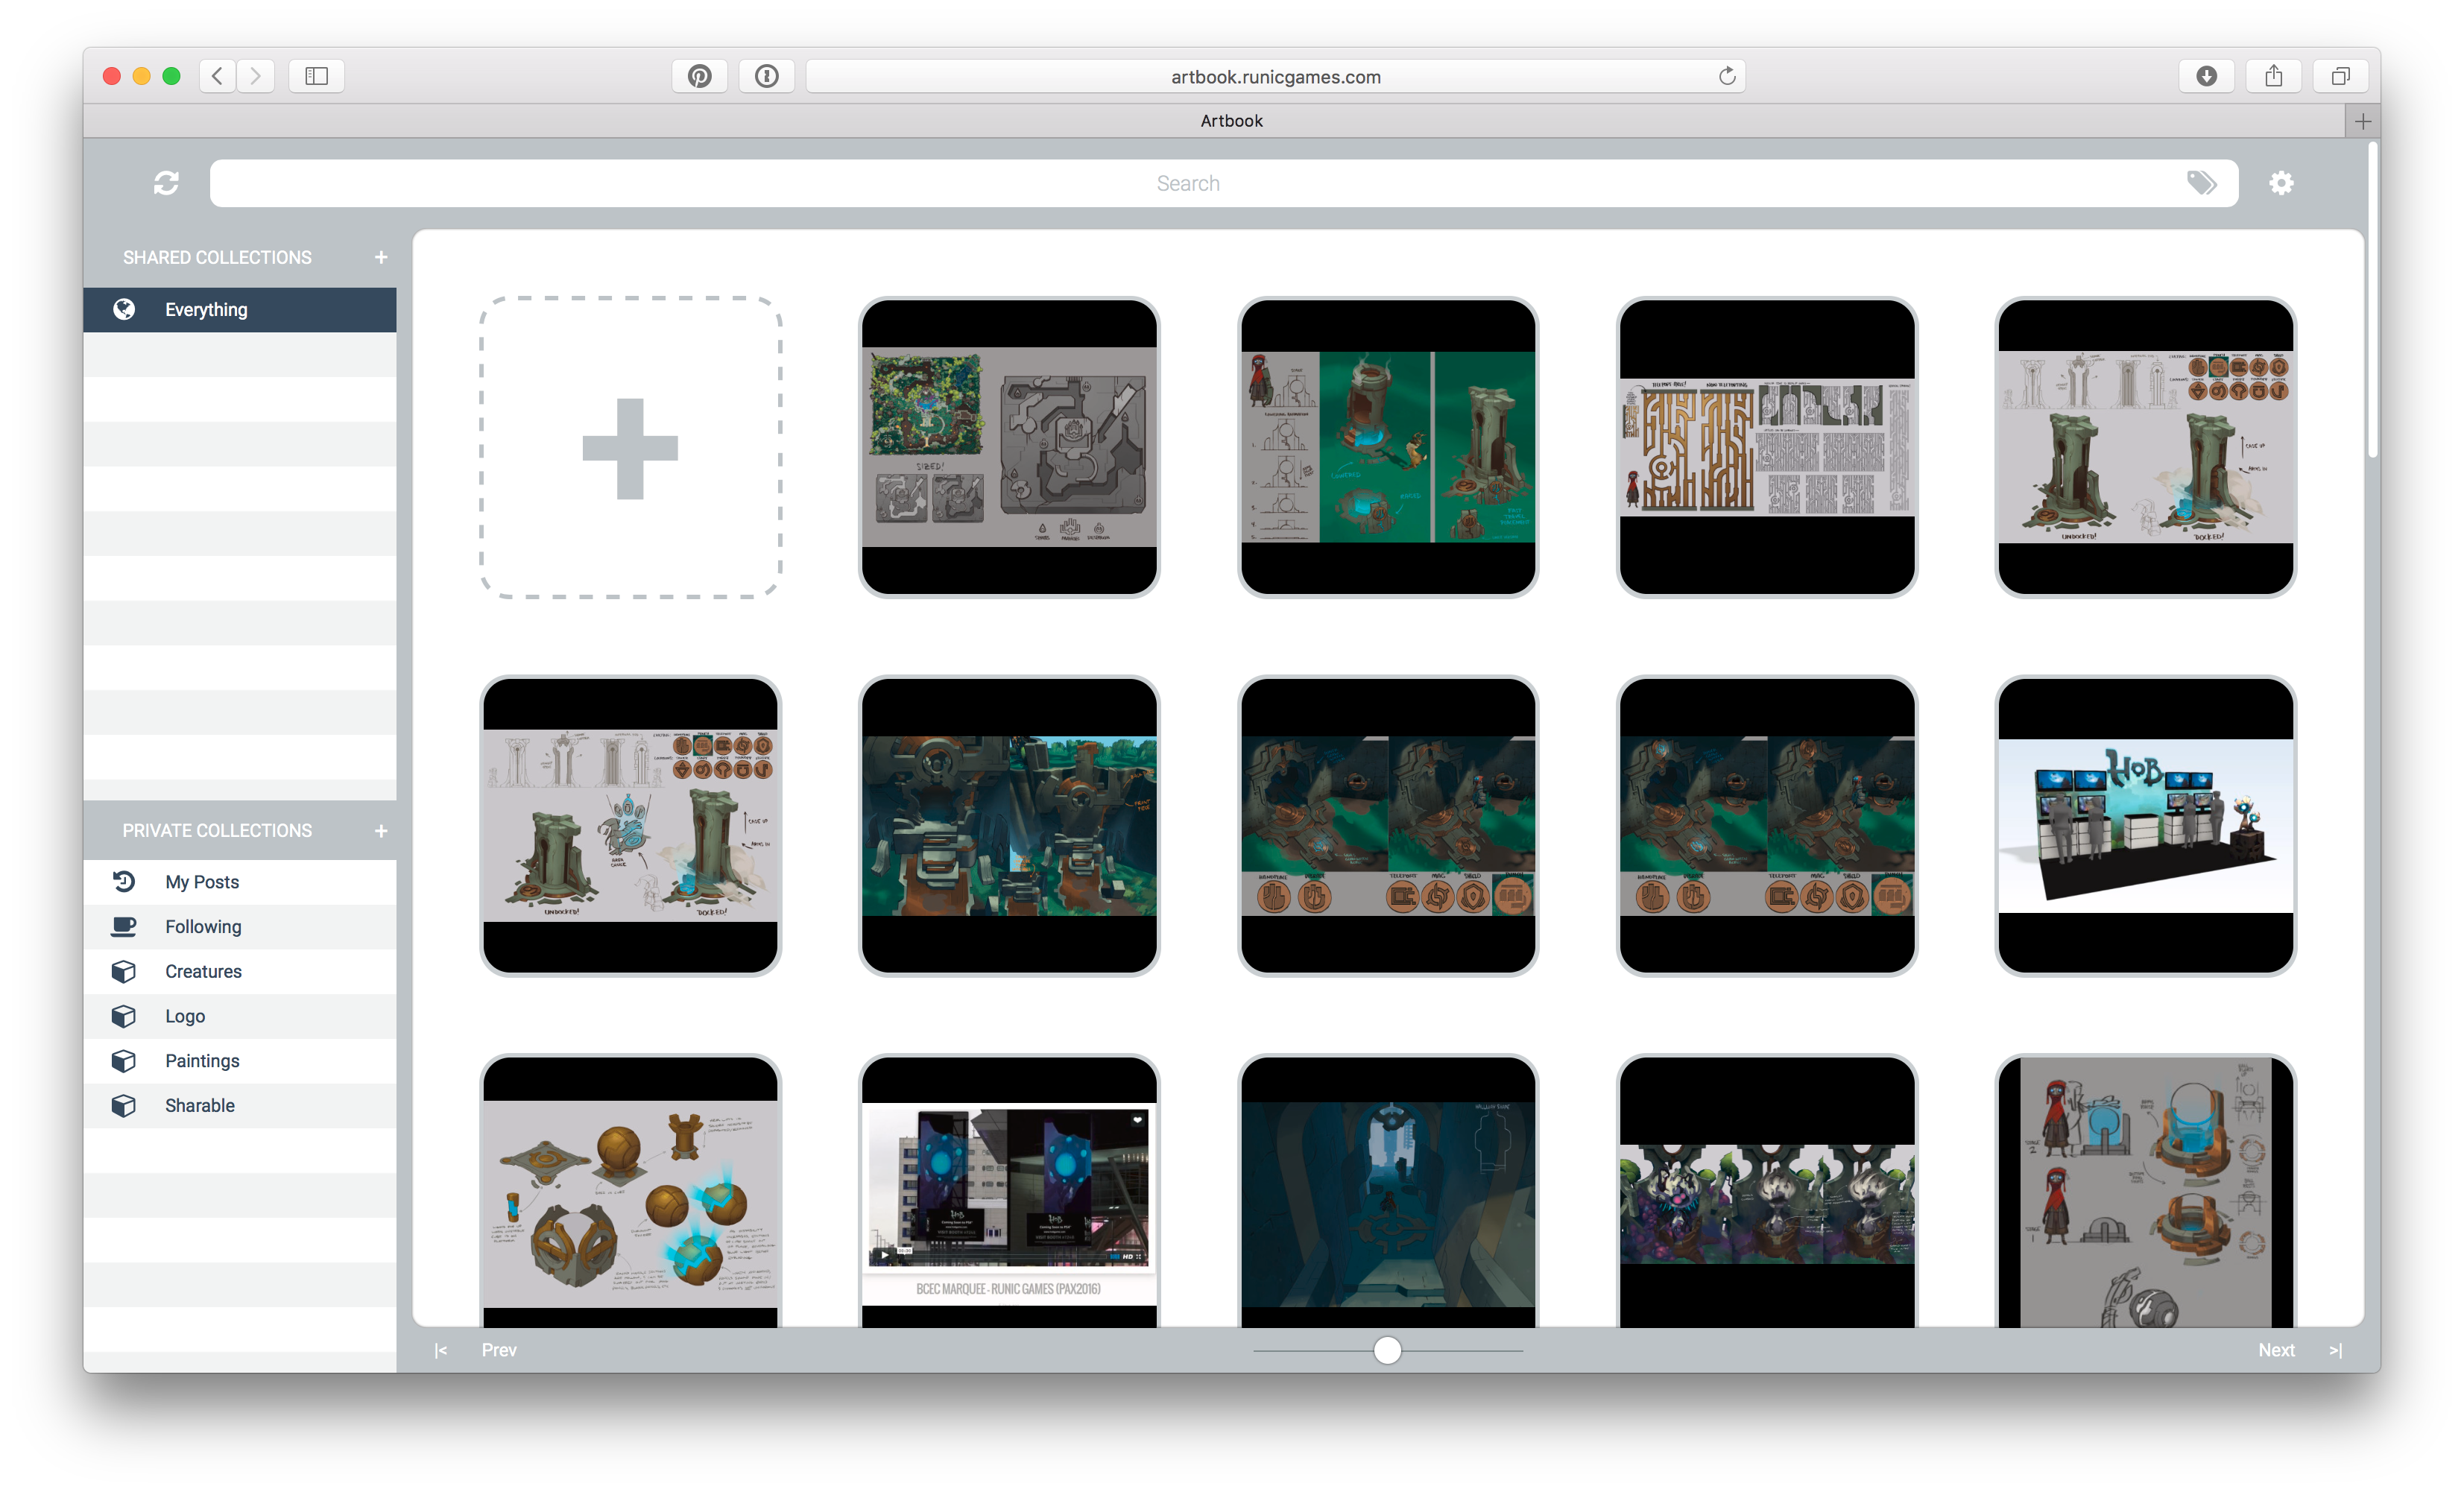The image size is (2464, 1492).
Task: Click the add new post placeholder
Action: coord(630,448)
